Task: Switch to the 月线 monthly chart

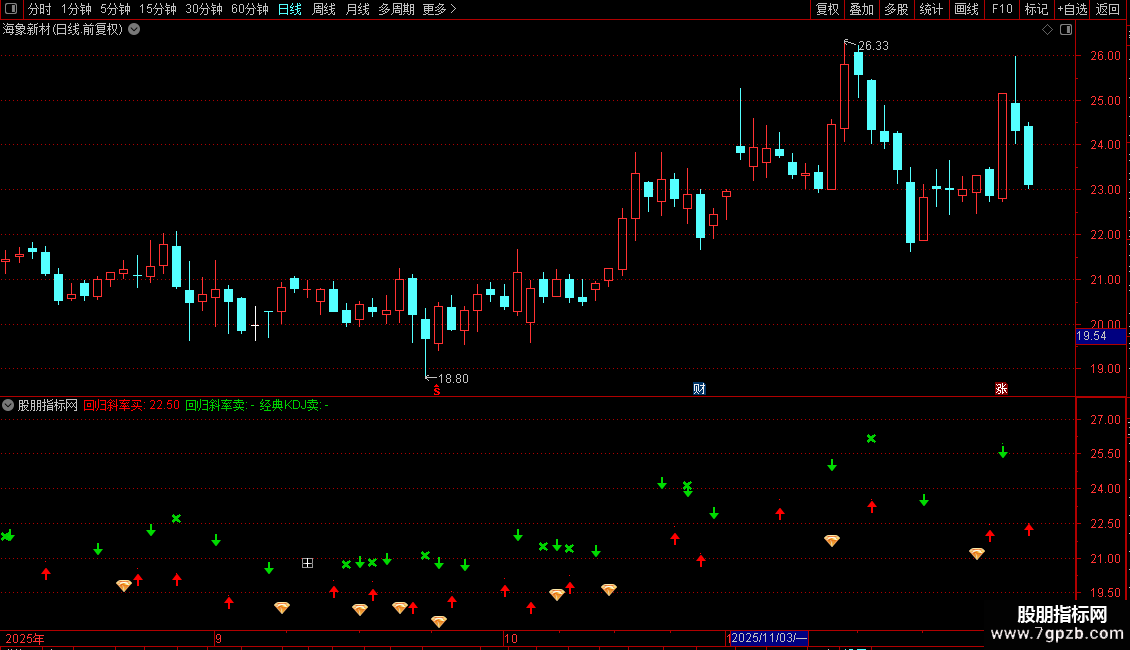Action: click(357, 9)
